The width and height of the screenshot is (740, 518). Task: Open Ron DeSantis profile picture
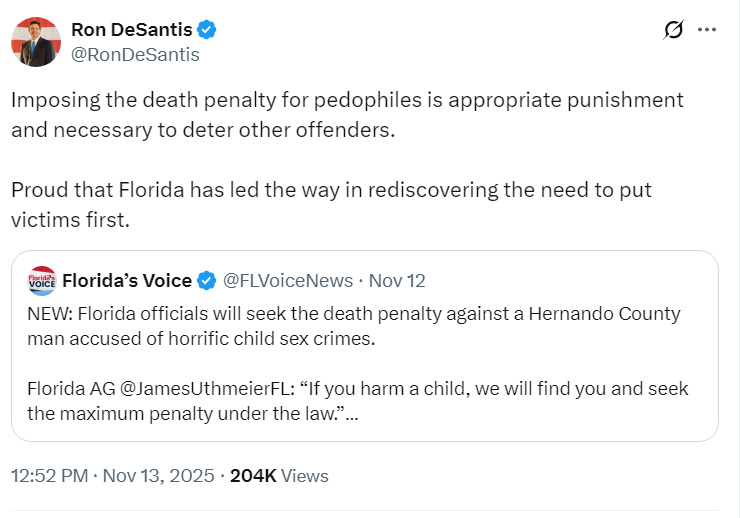pyautogui.click(x=35, y=42)
